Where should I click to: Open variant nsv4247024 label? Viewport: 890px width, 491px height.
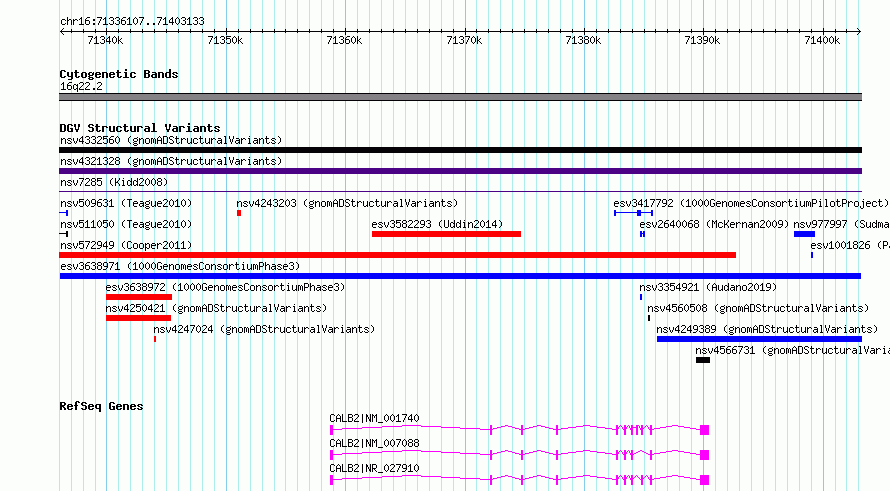(x=264, y=329)
